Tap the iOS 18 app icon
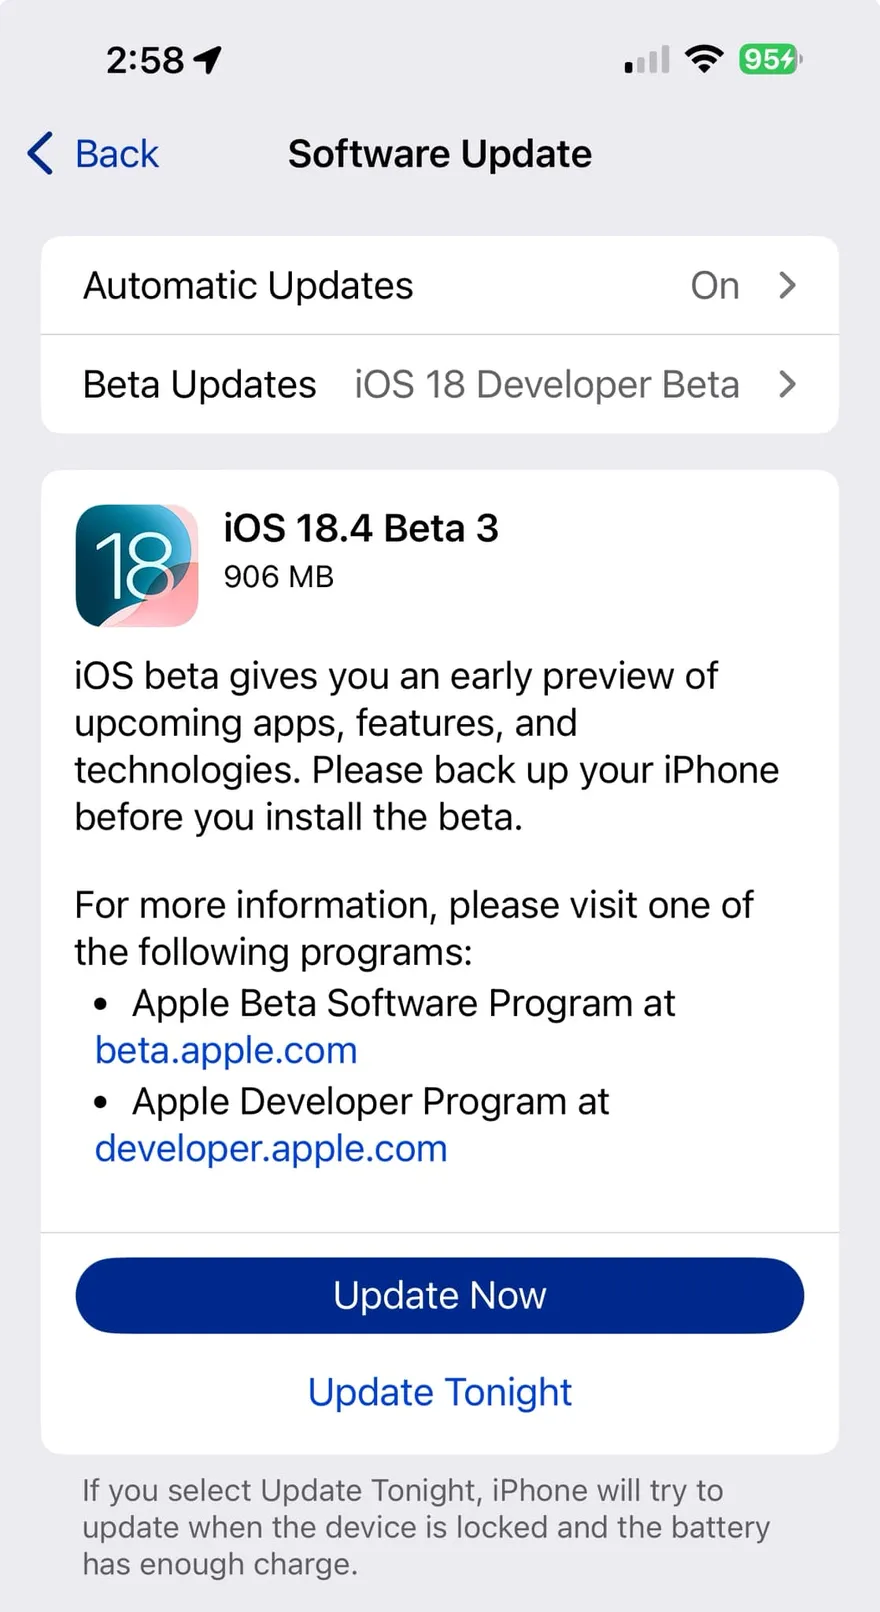This screenshot has width=880, height=1612. (x=137, y=565)
